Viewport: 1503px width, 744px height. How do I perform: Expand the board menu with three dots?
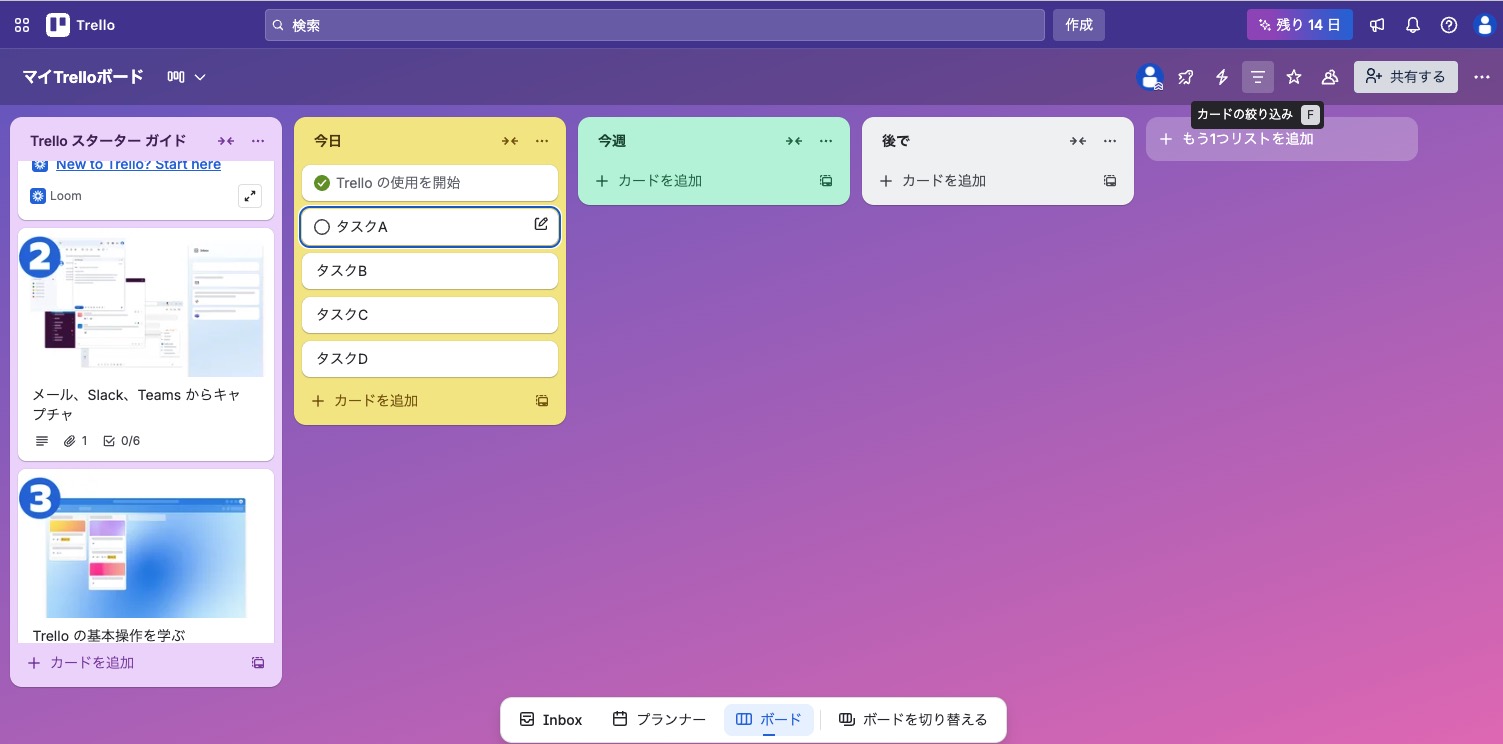(x=1481, y=77)
